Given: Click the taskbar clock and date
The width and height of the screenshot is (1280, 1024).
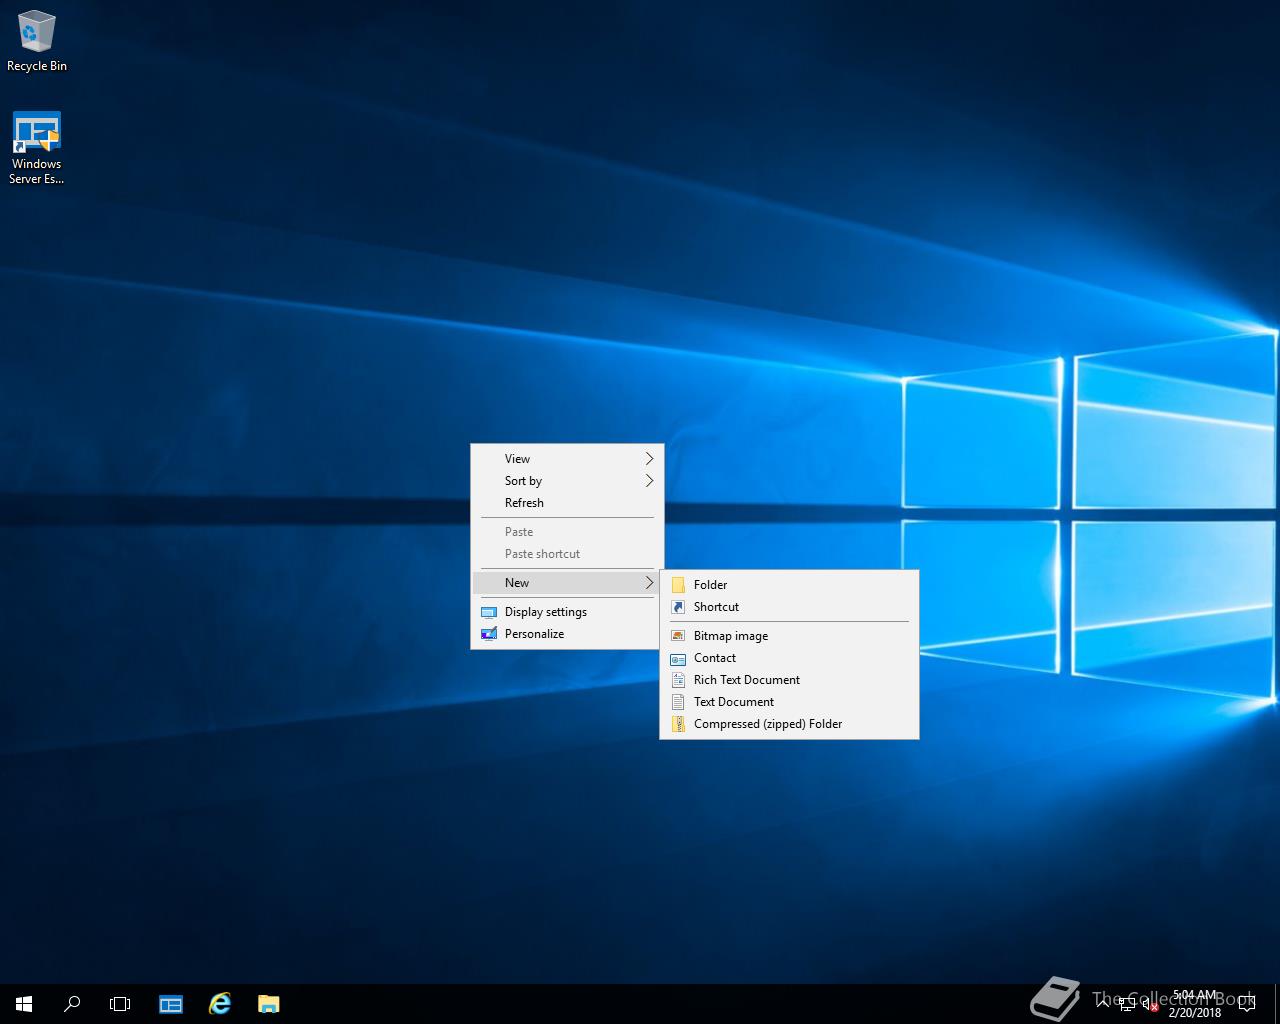Looking at the screenshot, I should pos(1195,1004).
